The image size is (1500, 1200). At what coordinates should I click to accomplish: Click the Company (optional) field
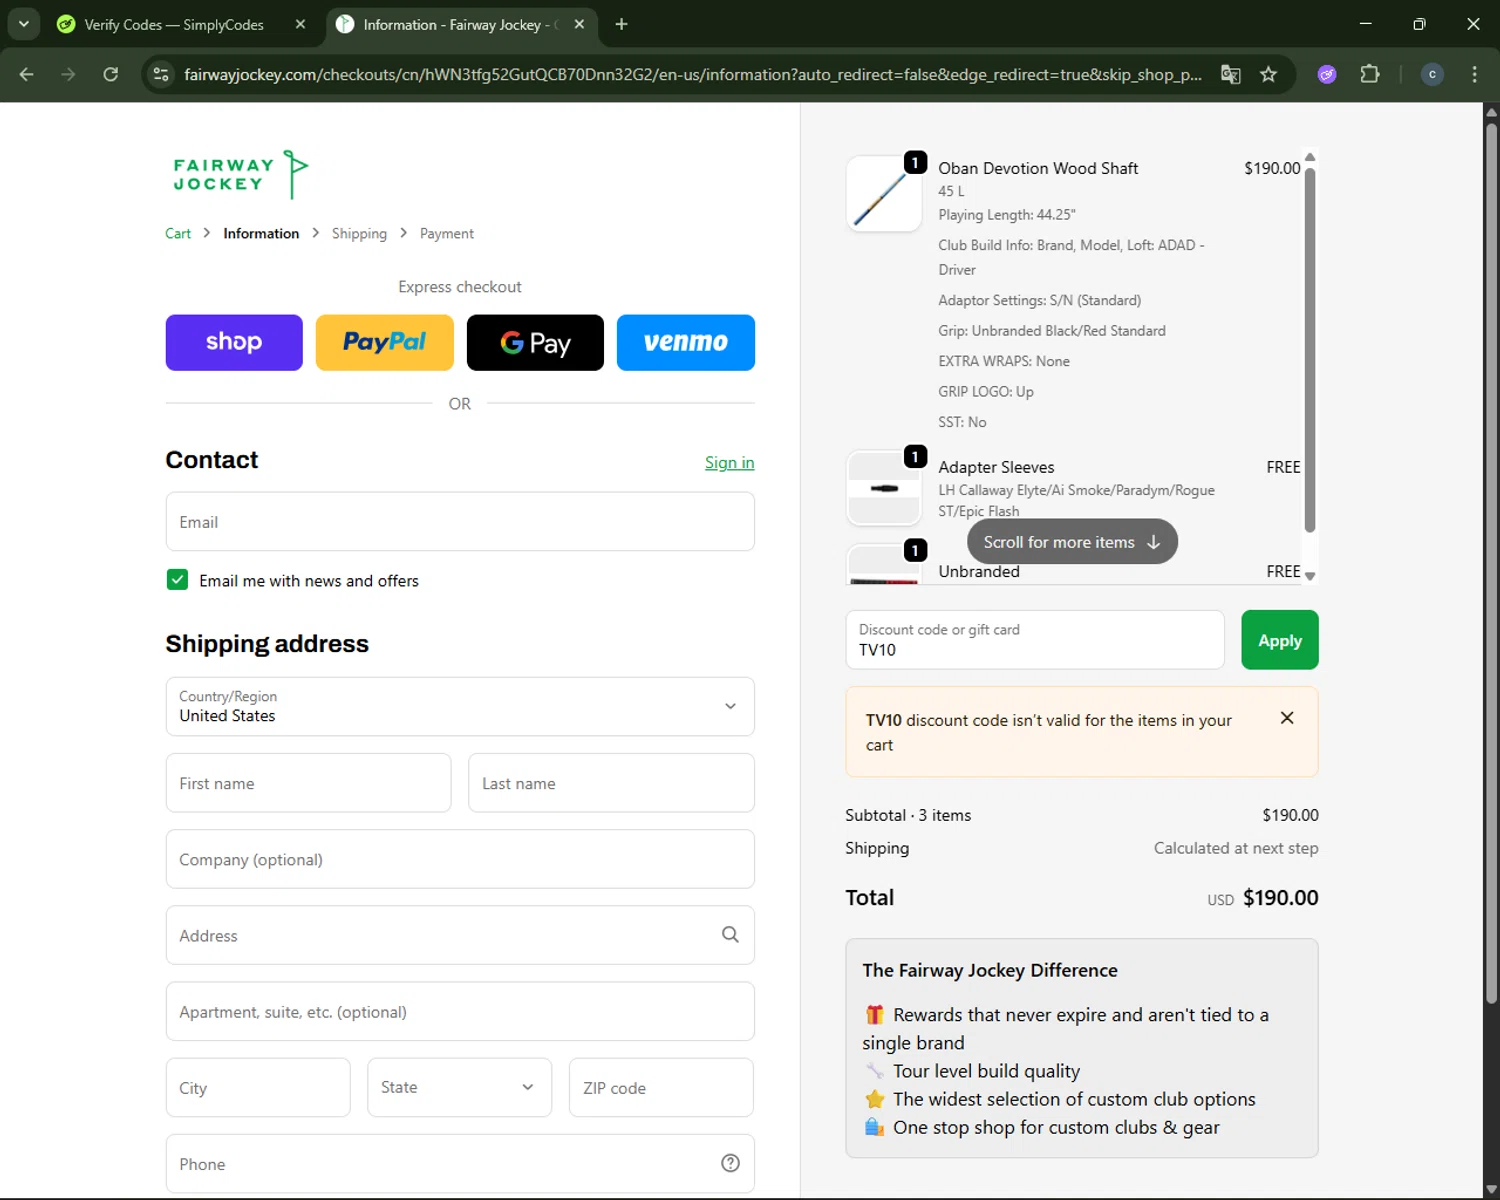tap(460, 859)
